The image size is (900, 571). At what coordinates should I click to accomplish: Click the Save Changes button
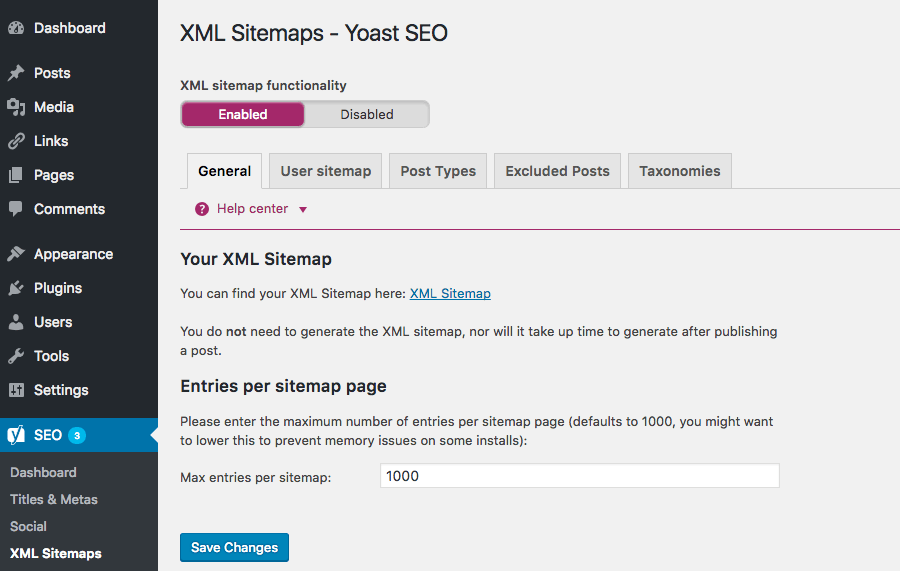pos(234,547)
